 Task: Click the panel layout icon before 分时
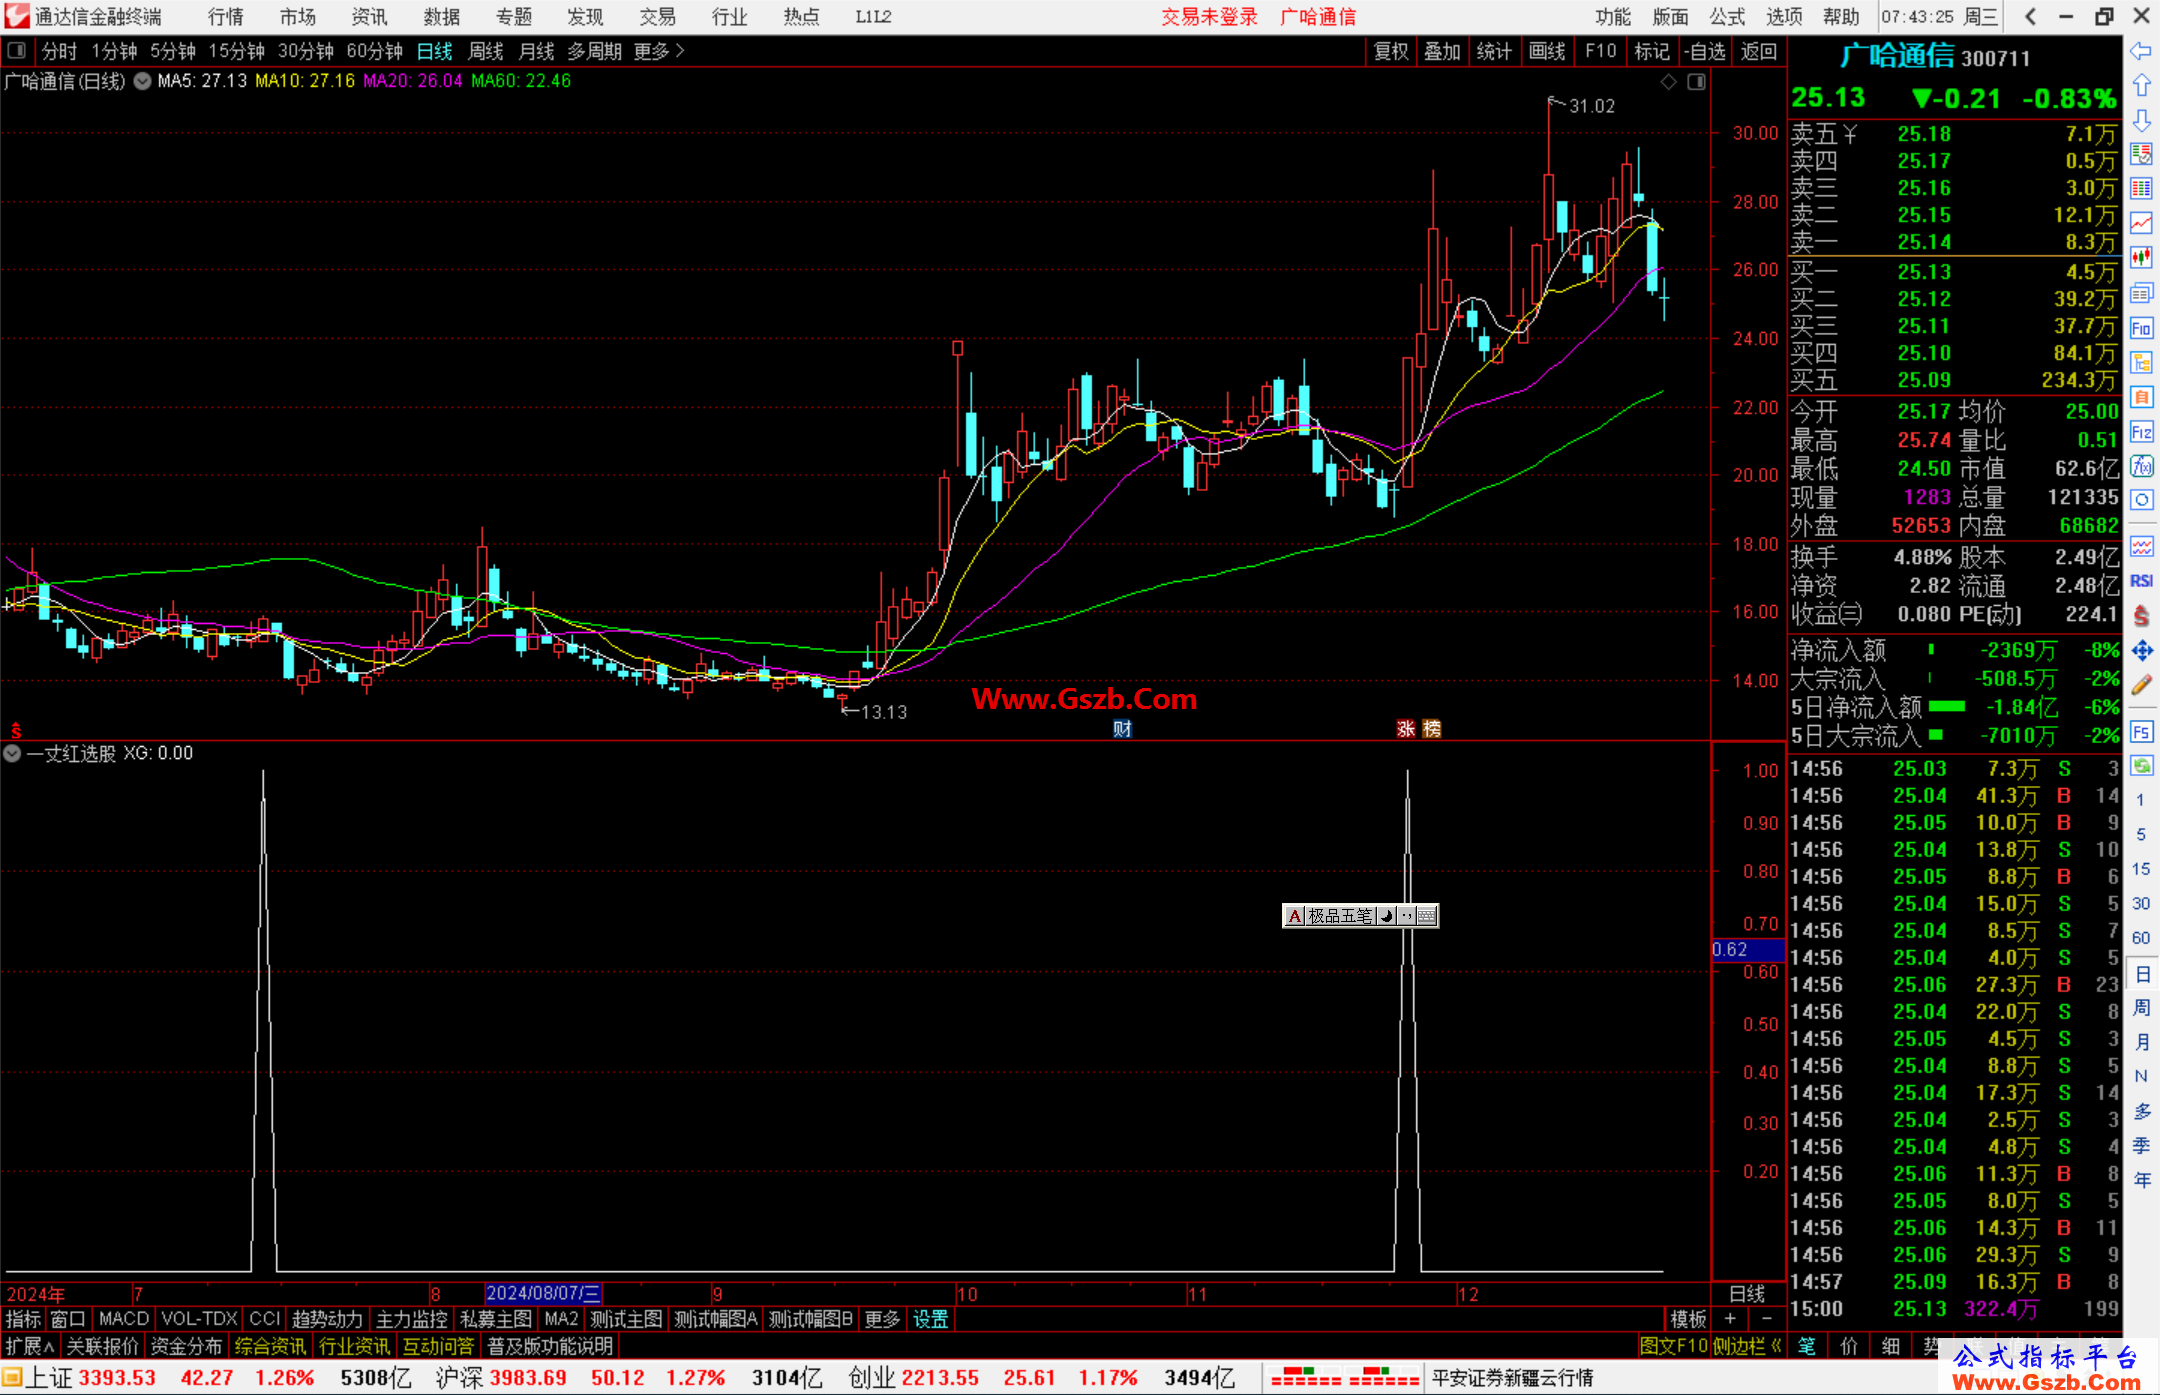[17, 51]
